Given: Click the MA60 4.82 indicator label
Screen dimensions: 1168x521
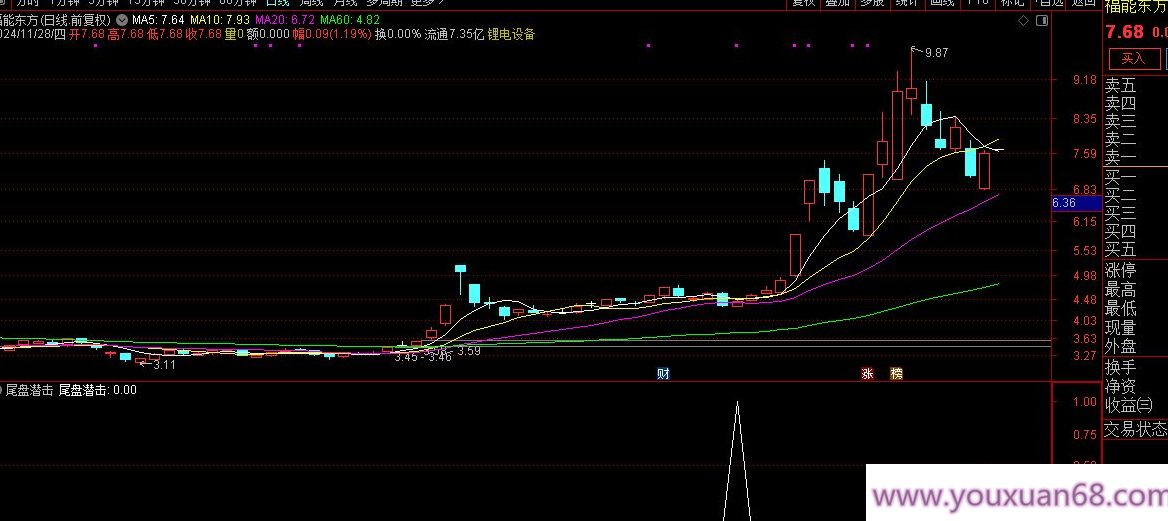Looking at the screenshot, I should coord(354,20).
